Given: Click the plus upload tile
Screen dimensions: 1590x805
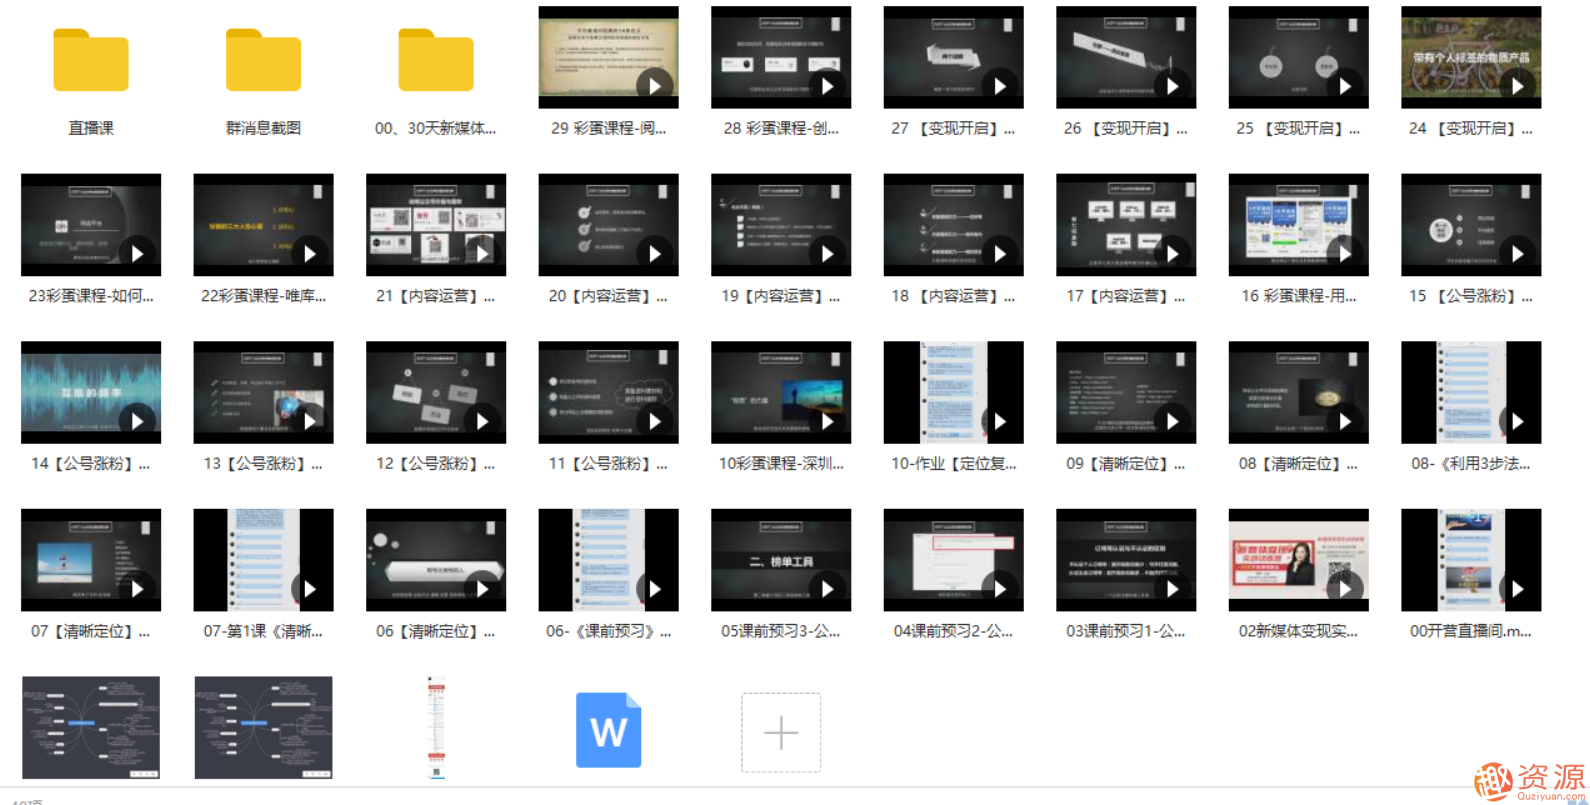Looking at the screenshot, I should pyautogui.click(x=781, y=732).
